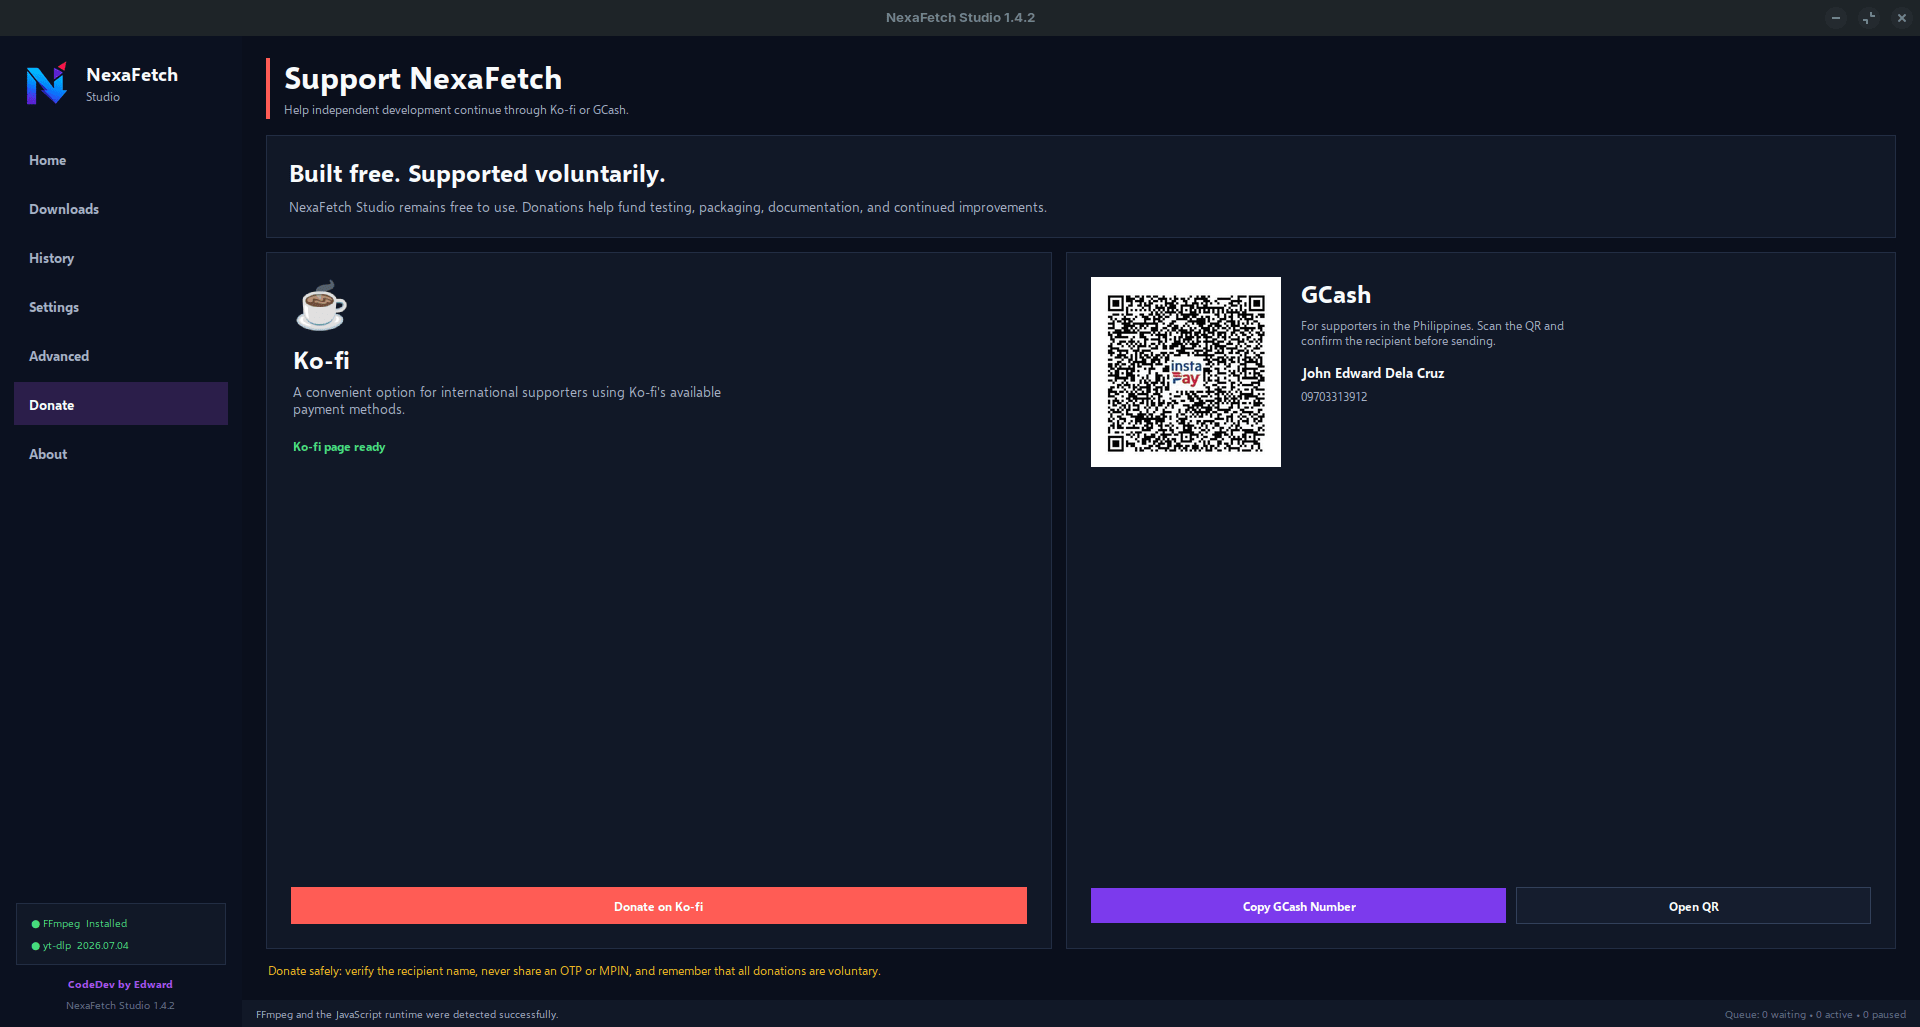Select the Donate sidebar item
Screen dimensions: 1920x1027
coord(121,404)
